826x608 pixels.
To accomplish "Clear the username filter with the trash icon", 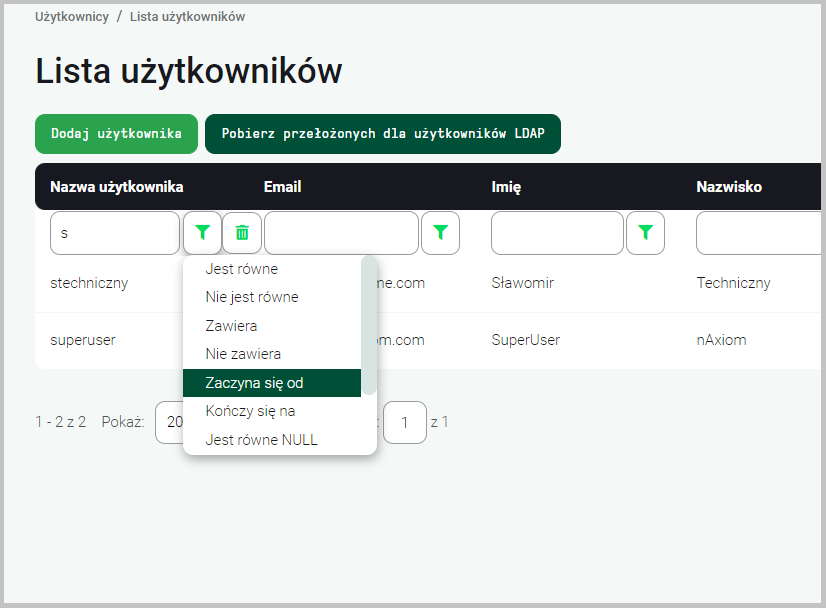I will [241, 232].
